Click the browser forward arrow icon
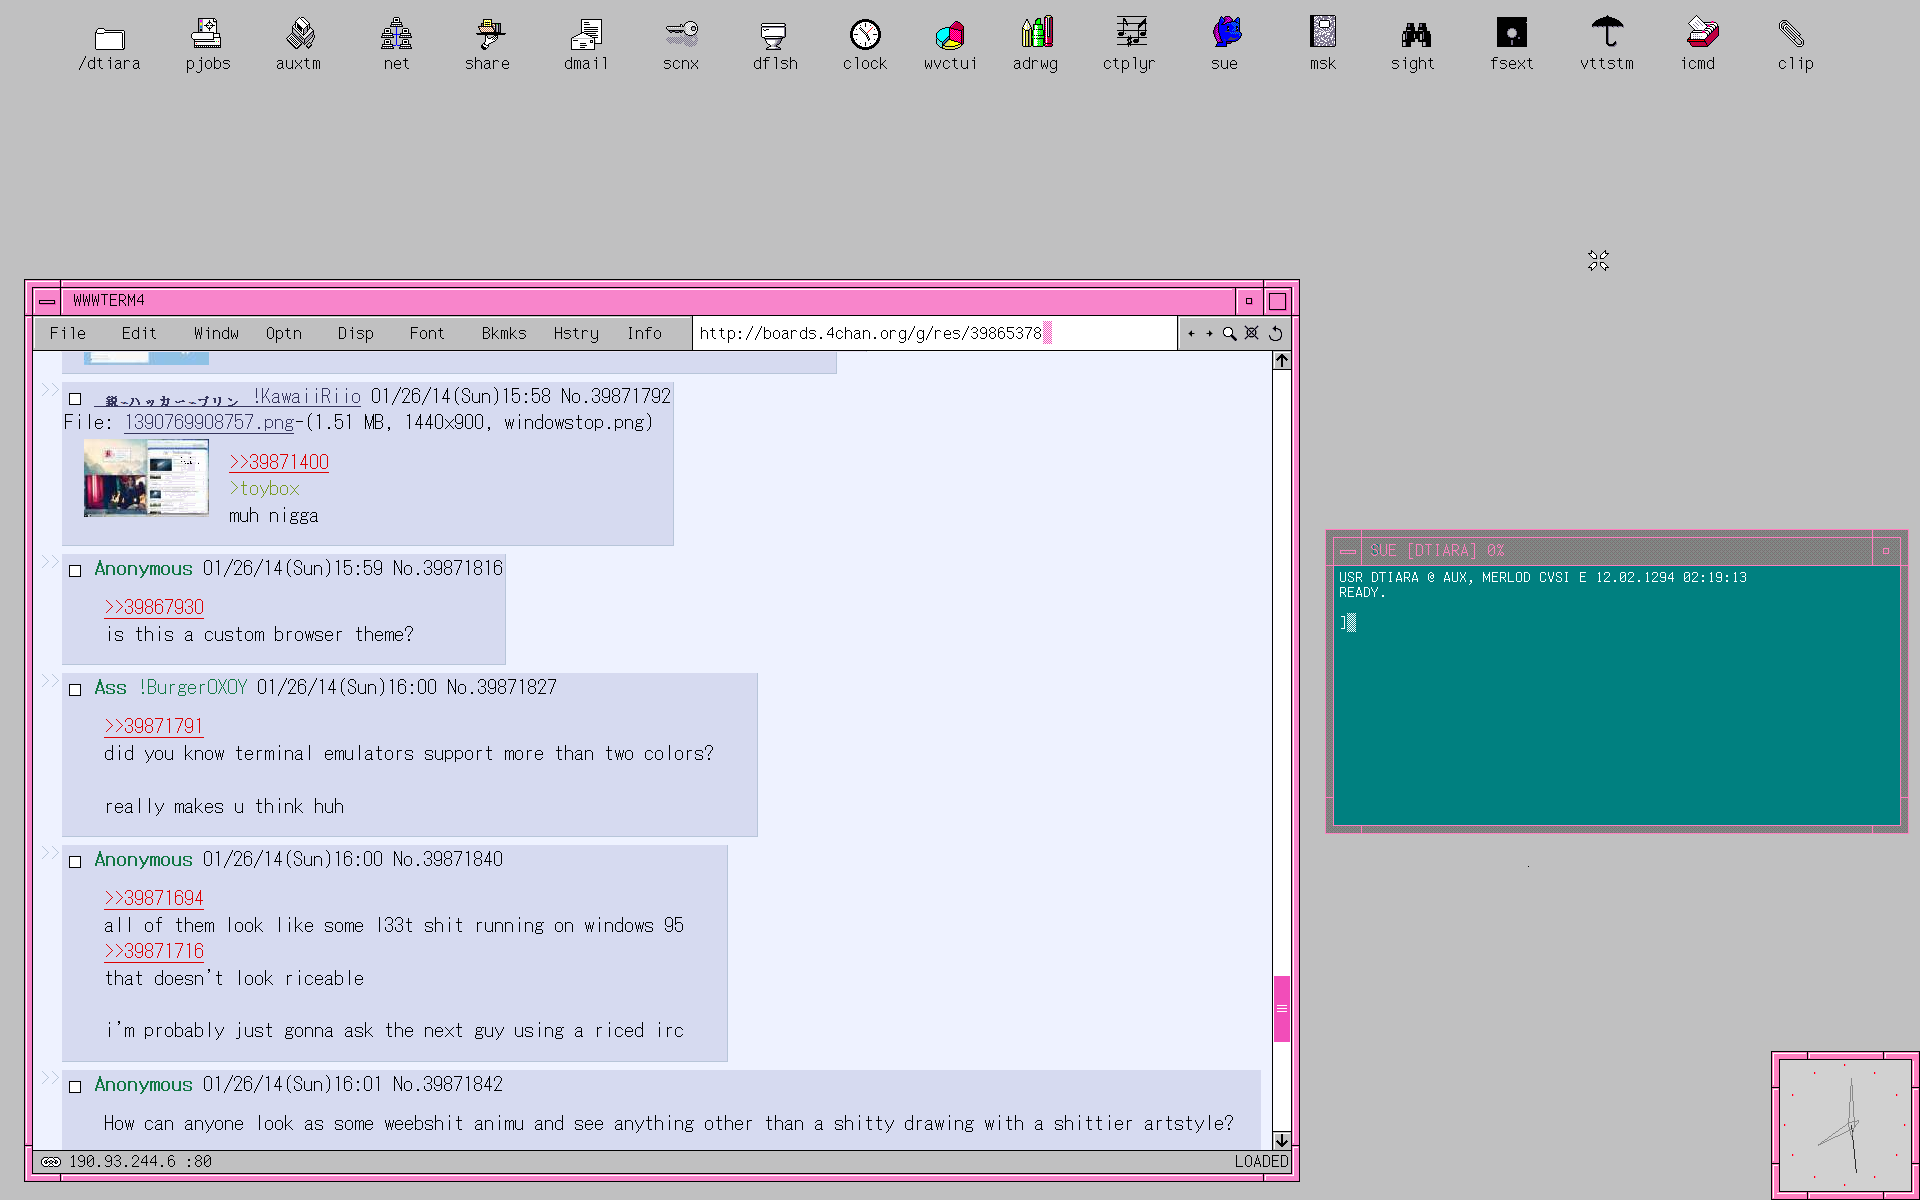 pyautogui.click(x=1209, y=334)
